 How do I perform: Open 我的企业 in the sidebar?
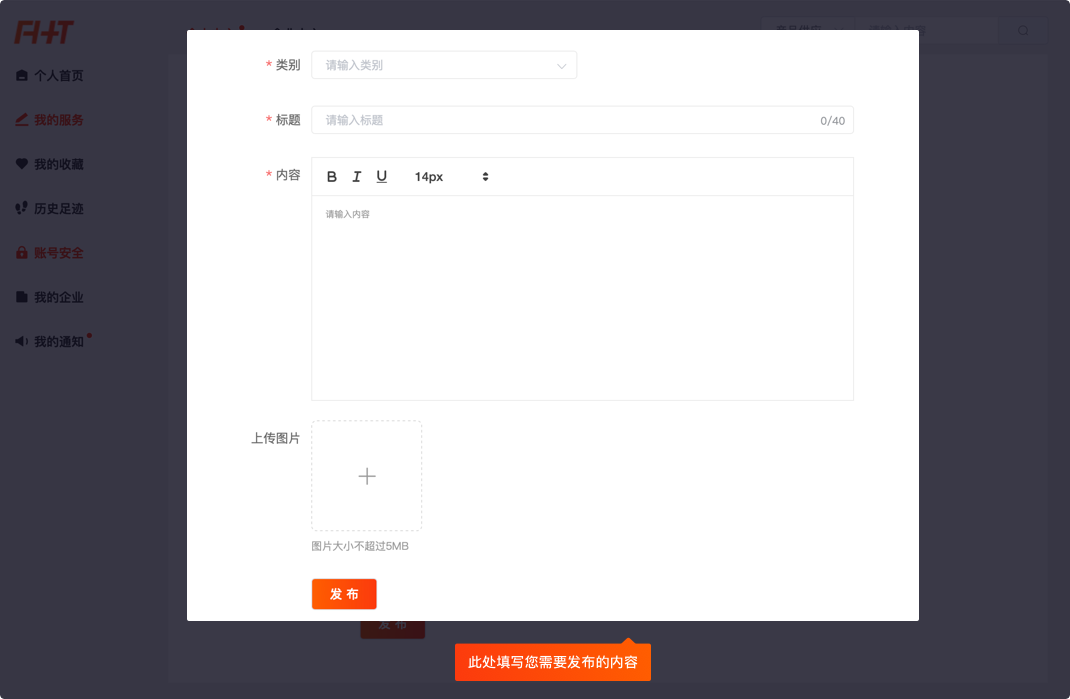[x=58, y=297]
